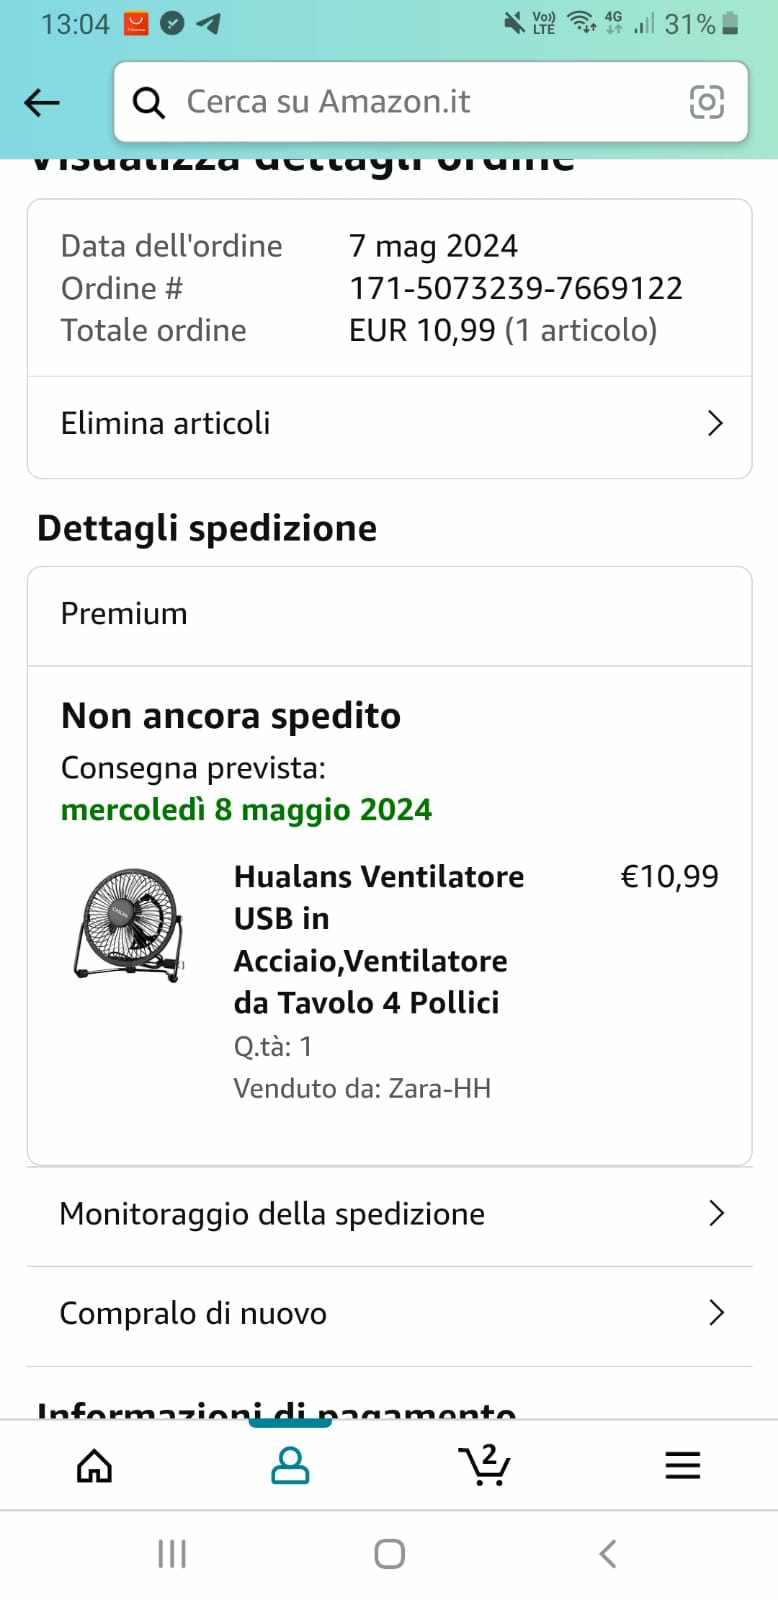Screen dimensions: 778x1600
Task: Tap the back arrow icon
Action: [x=42, y=102]
